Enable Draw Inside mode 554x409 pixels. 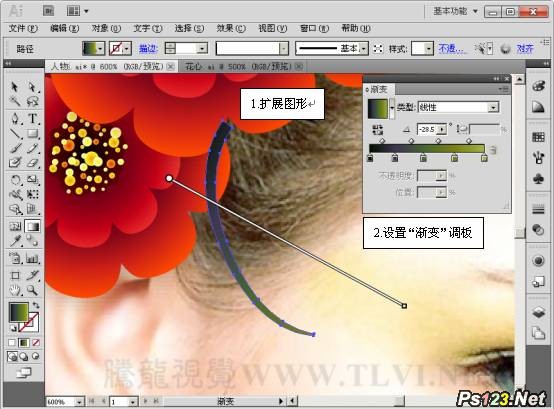pos(36,356)
